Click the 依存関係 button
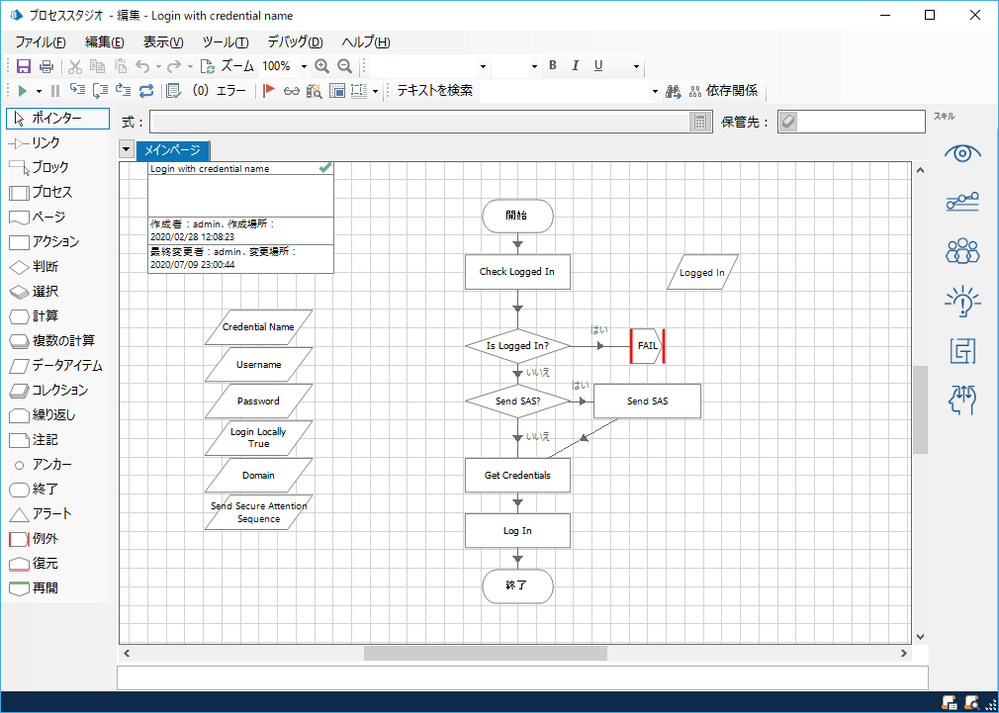The image size is (999, 713). pos(724,91)
